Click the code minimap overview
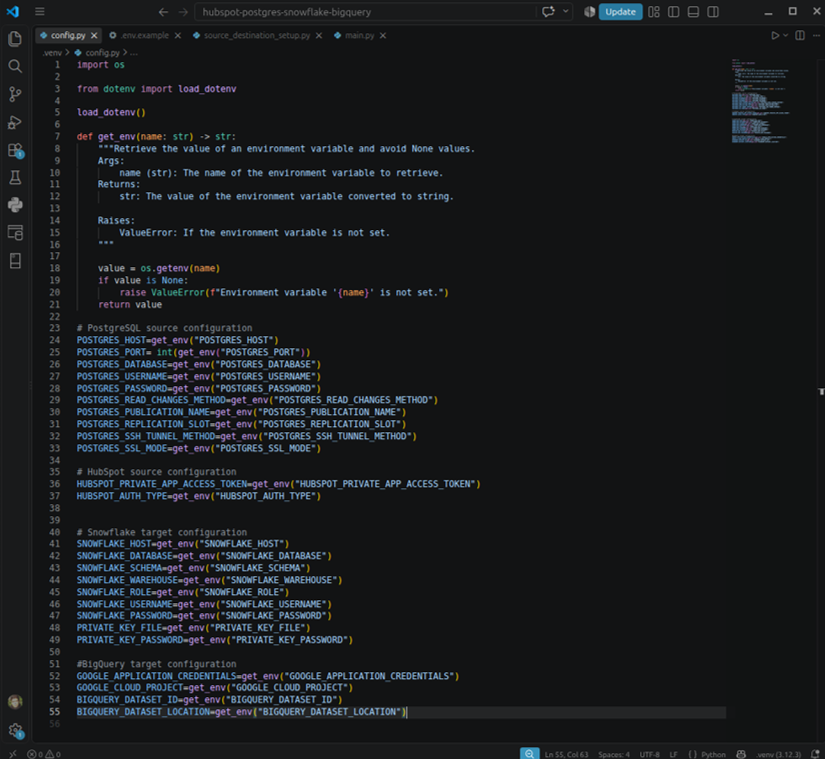This screenshot has height=759, width=825. tap(760, 100)
